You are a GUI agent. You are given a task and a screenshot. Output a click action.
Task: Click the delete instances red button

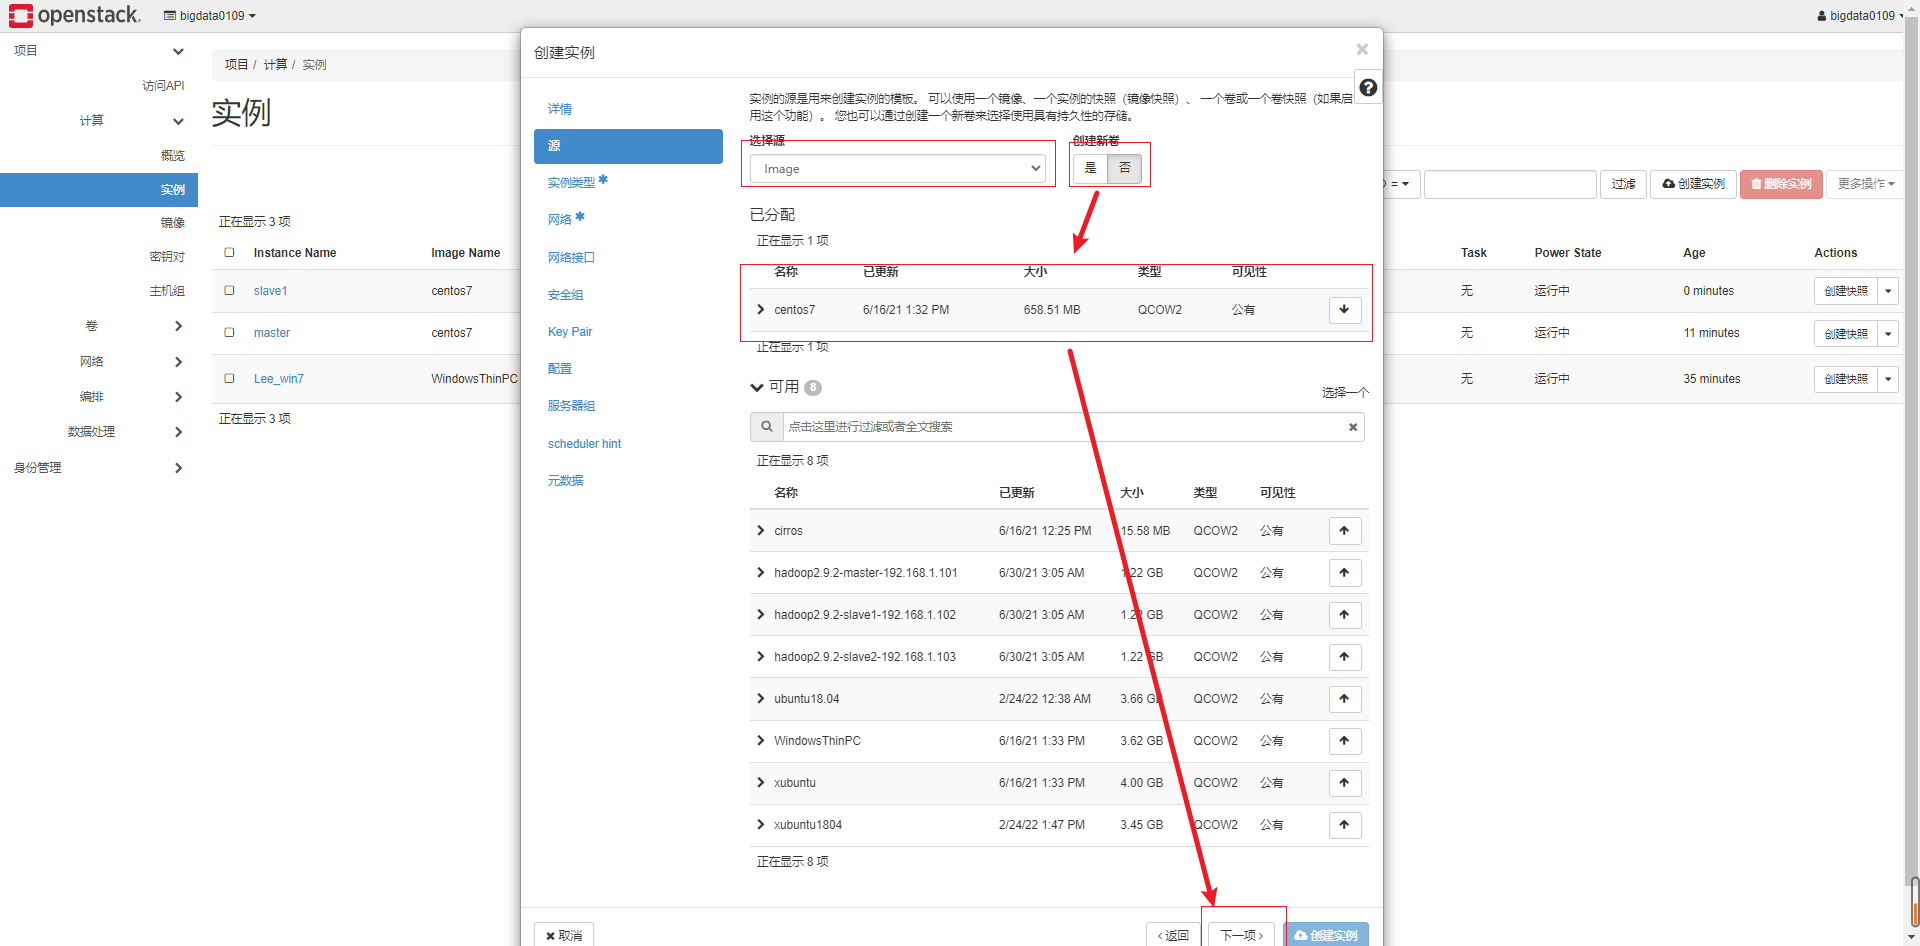1781,184
